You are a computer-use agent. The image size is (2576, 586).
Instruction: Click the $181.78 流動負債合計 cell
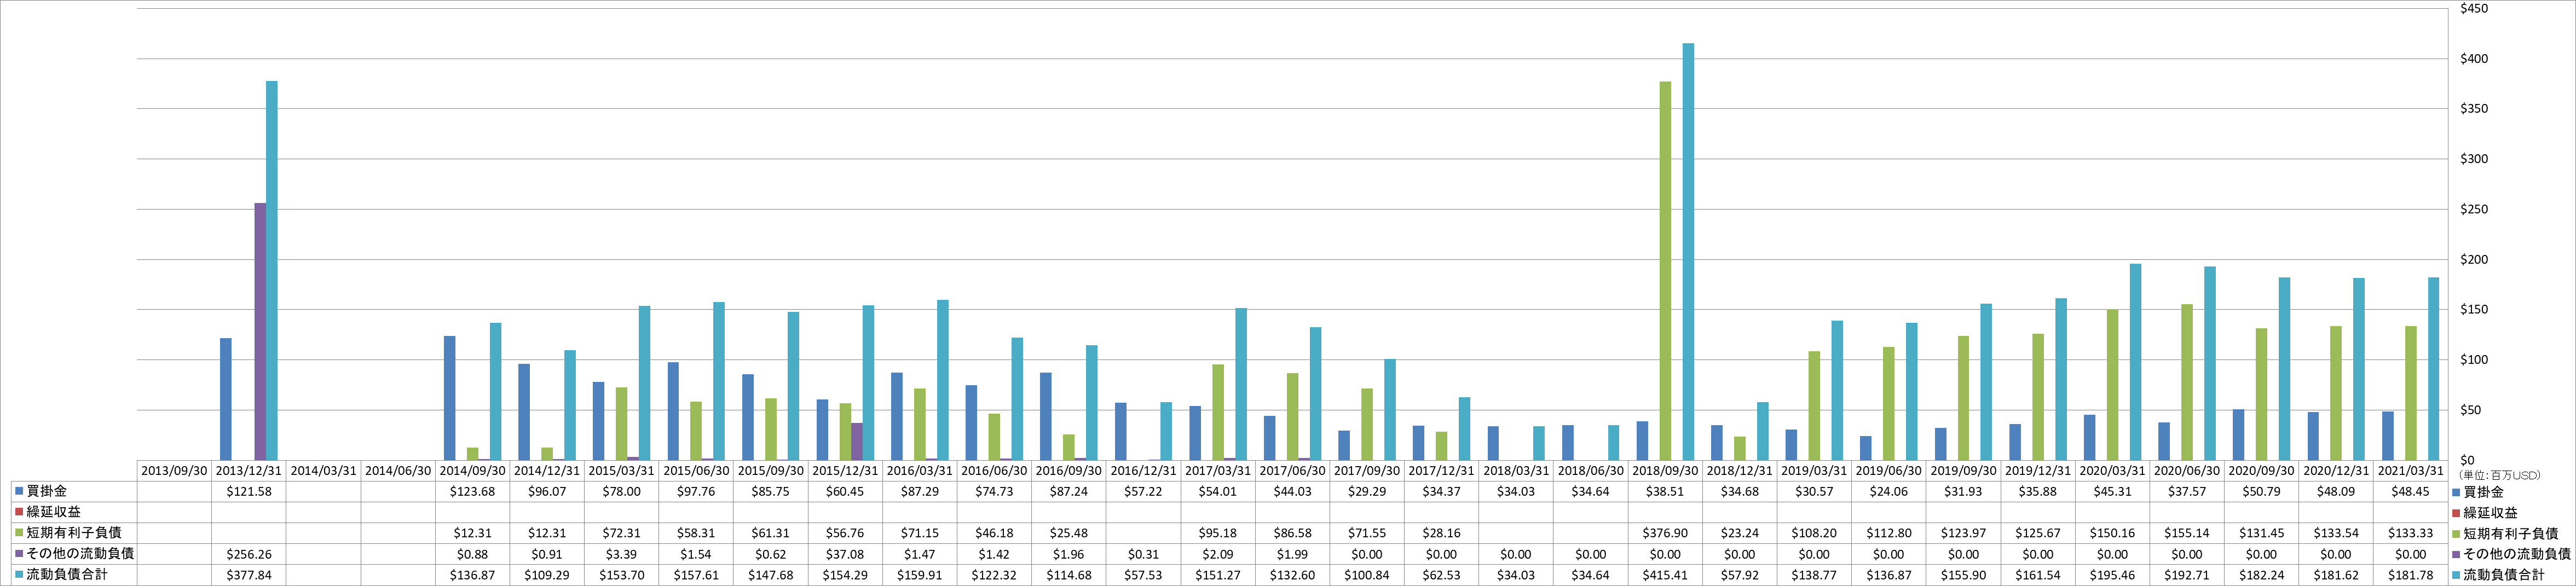2411,575
